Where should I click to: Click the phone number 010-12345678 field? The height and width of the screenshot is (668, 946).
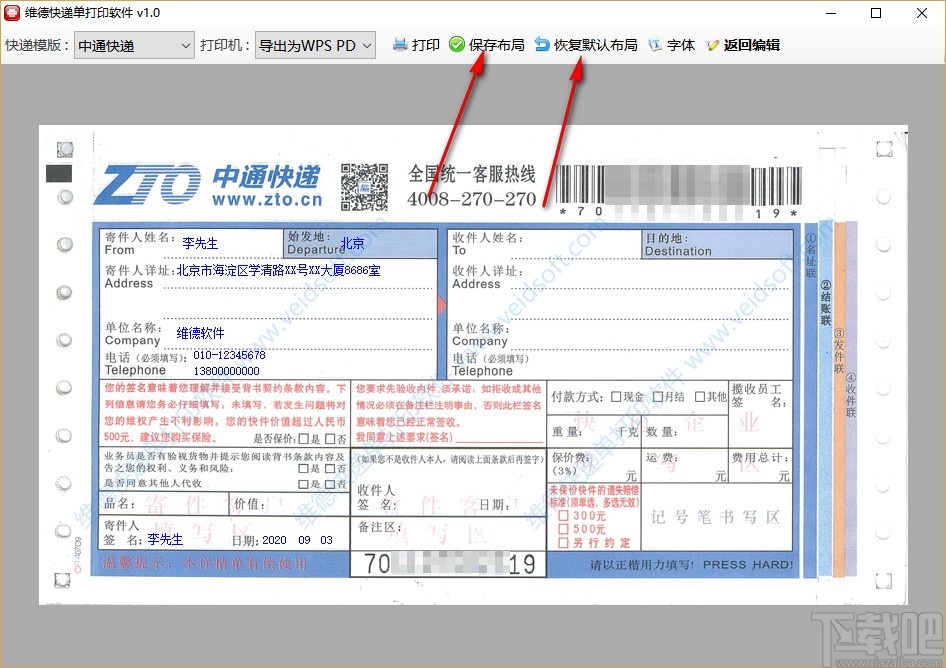point(226,355)
